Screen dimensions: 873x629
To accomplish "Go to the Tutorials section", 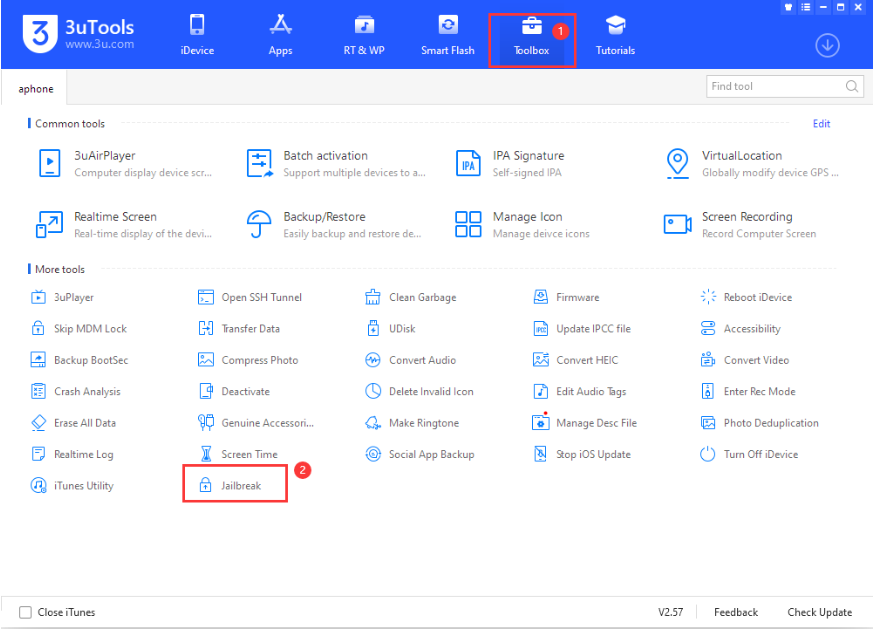I will point(615,34).
